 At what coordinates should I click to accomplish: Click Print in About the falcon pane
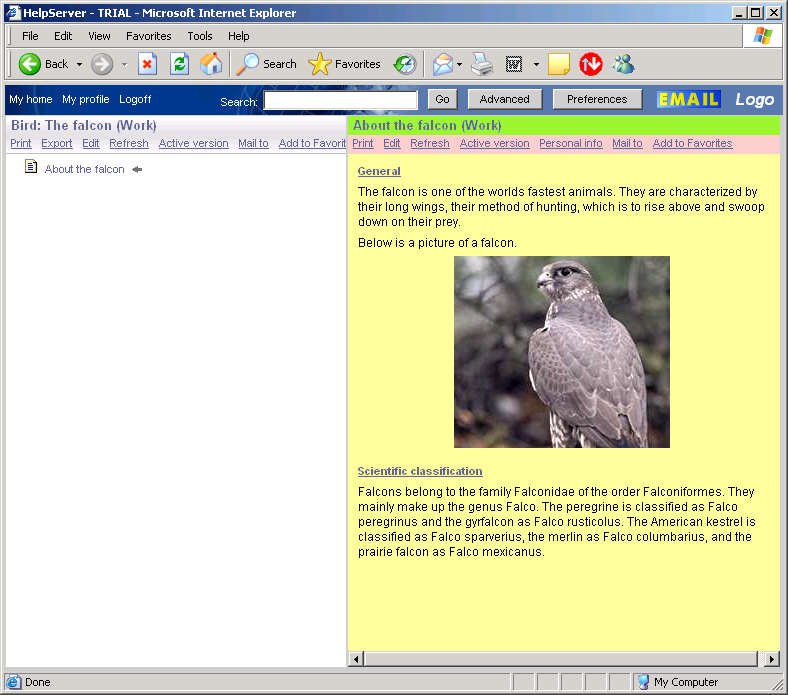pyautogui.click(x=363, y=143)
